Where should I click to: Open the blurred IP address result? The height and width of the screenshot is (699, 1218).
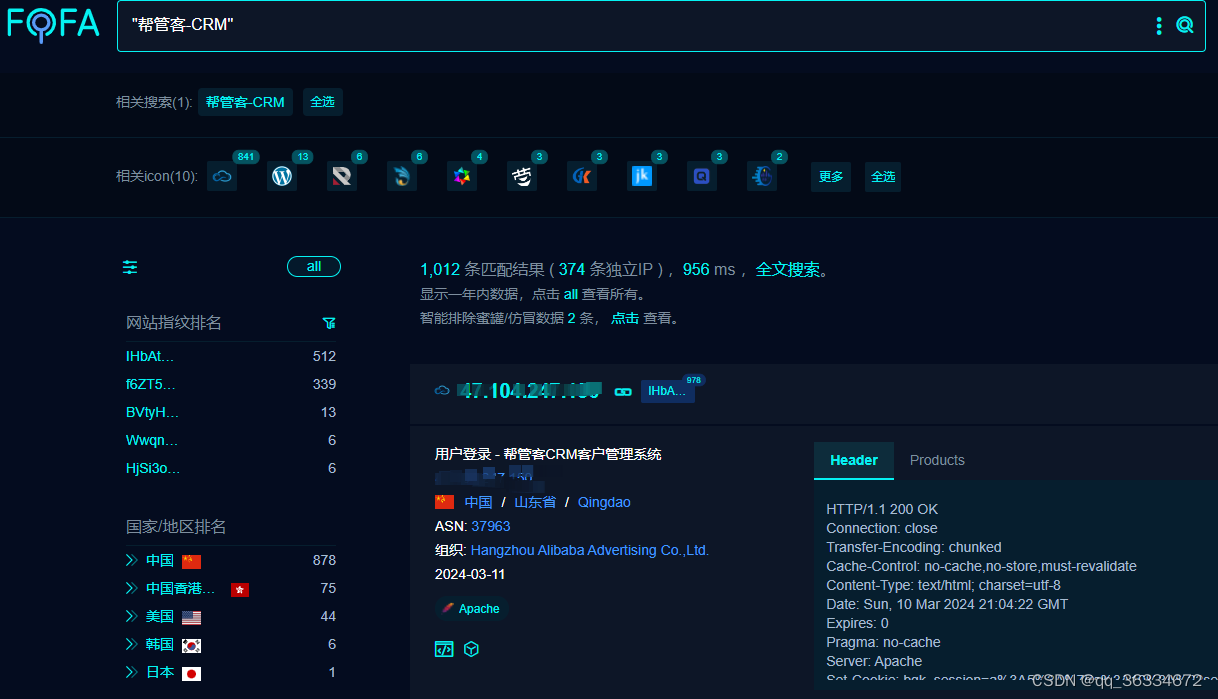click(529, 391)
